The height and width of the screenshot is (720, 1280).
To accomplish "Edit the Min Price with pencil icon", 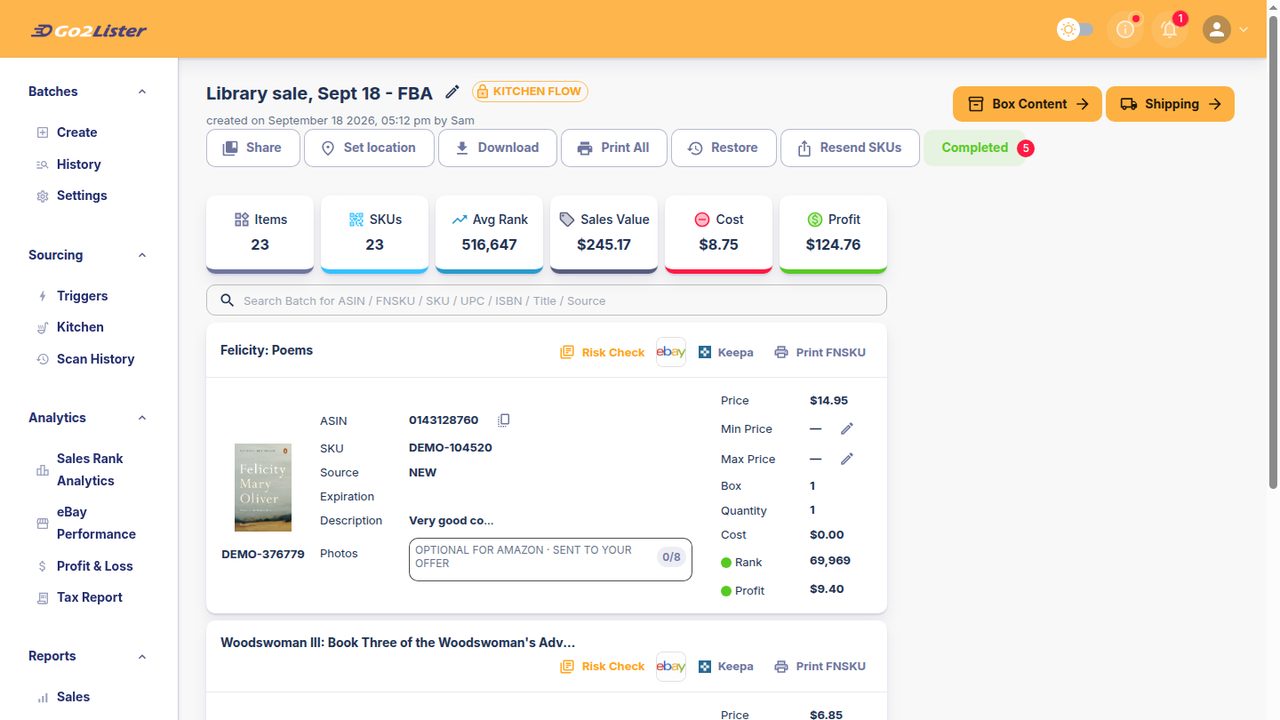I will click(847, 429).
